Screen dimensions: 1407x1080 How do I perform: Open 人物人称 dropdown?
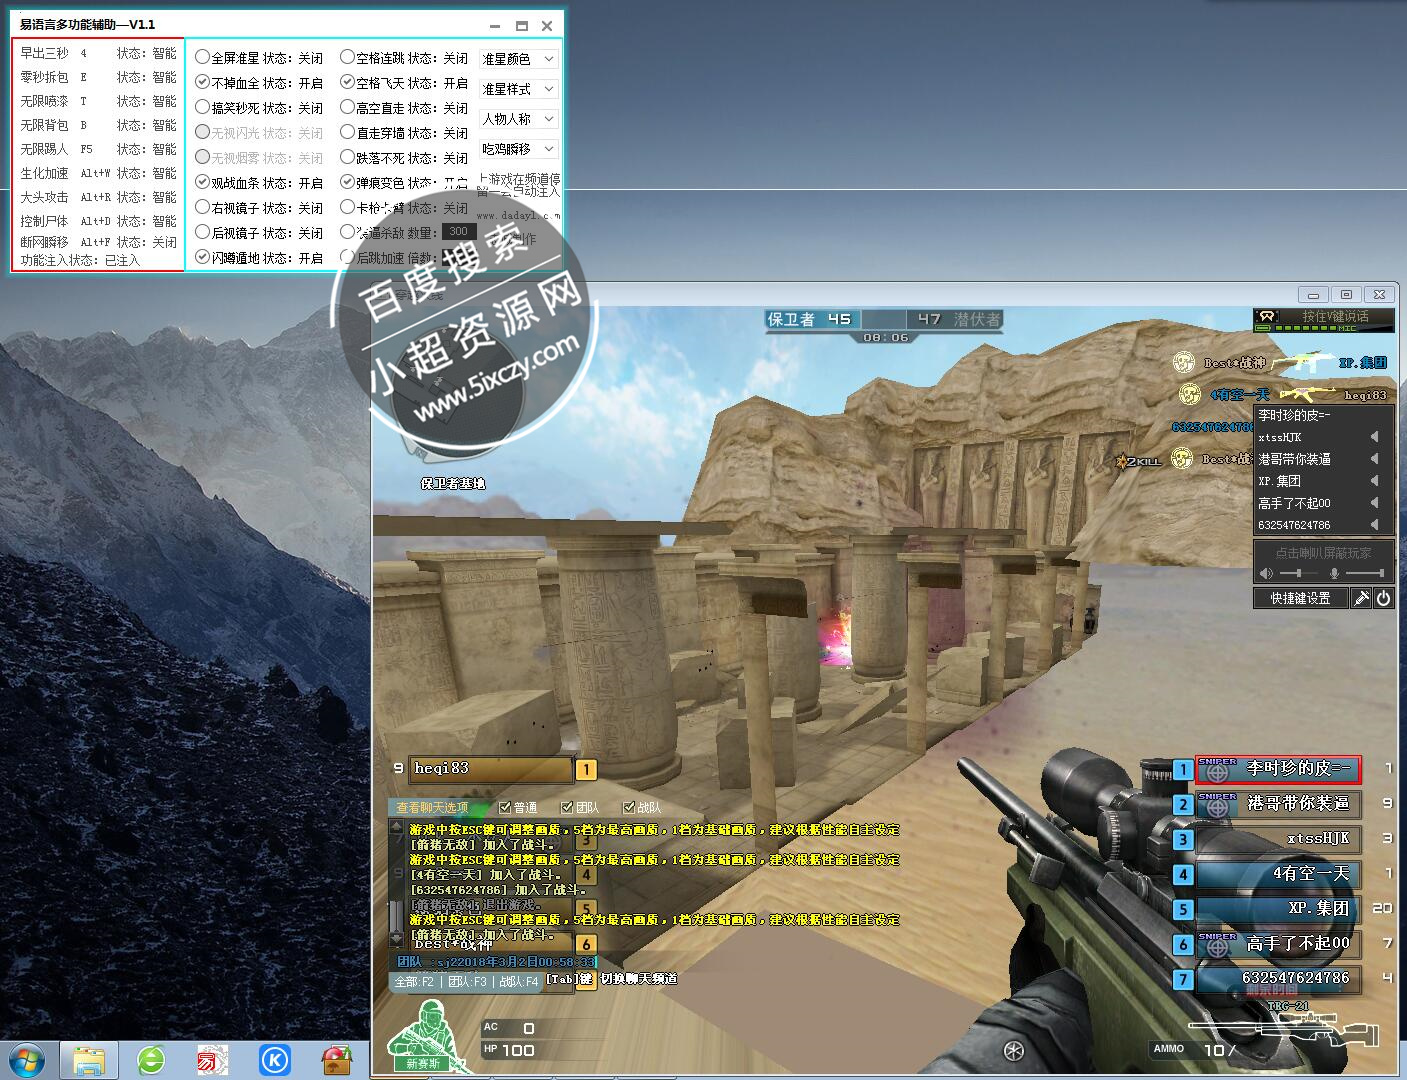(x=518, y=119)
